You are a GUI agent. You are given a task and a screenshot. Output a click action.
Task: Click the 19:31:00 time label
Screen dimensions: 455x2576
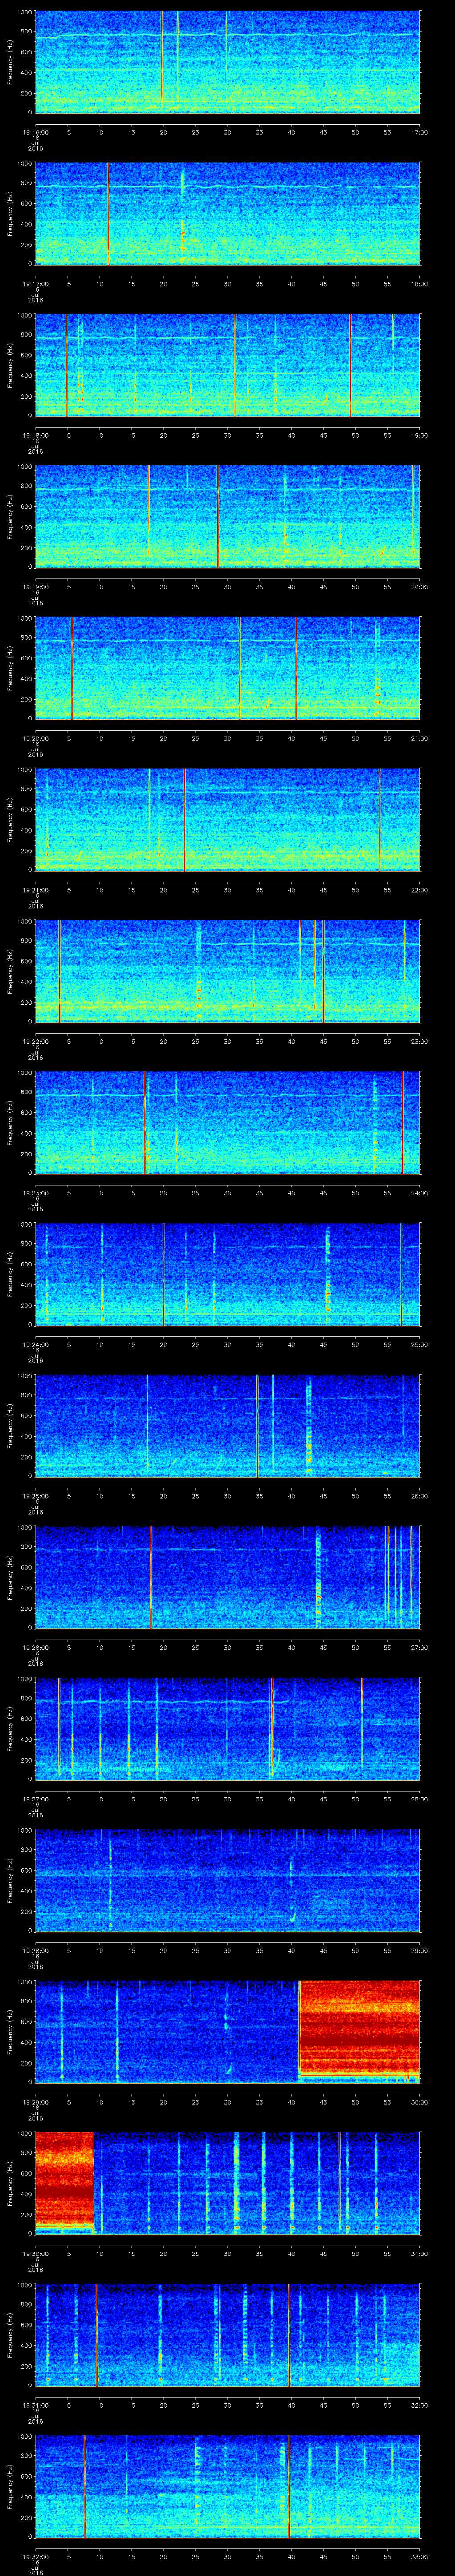(35, 2405)
